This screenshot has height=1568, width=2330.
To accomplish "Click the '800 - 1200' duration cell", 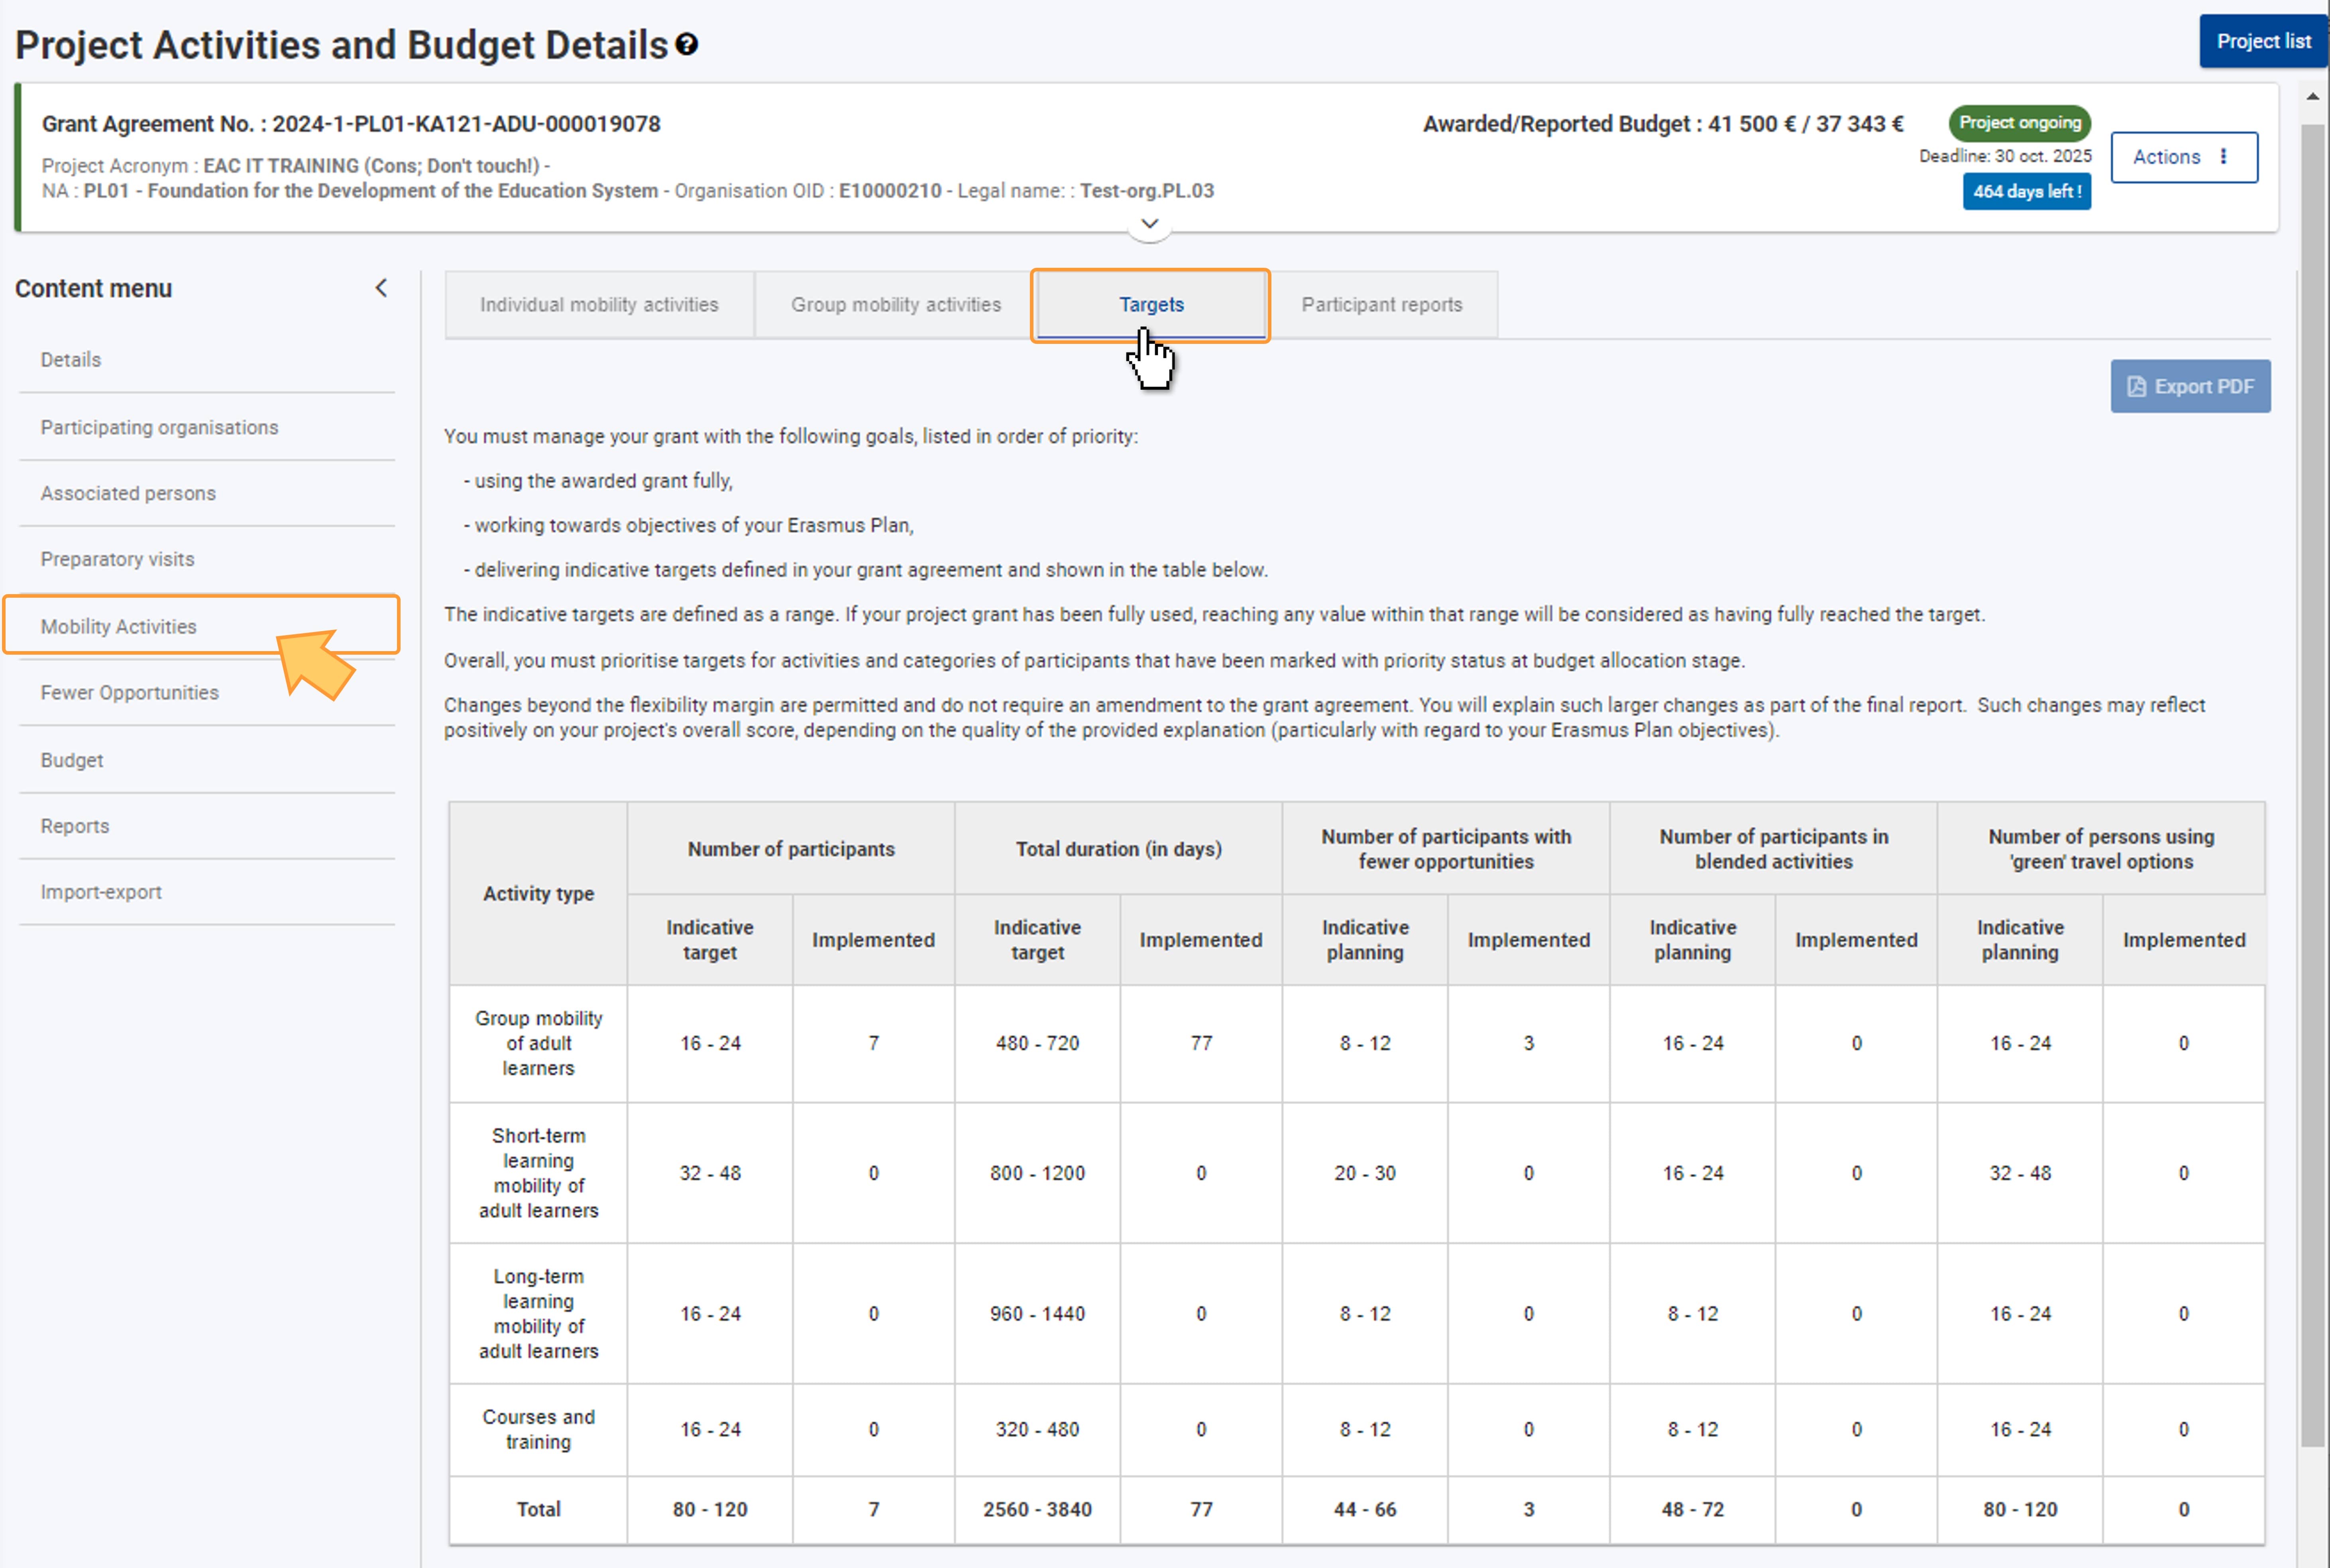I will (1037, 1173).
